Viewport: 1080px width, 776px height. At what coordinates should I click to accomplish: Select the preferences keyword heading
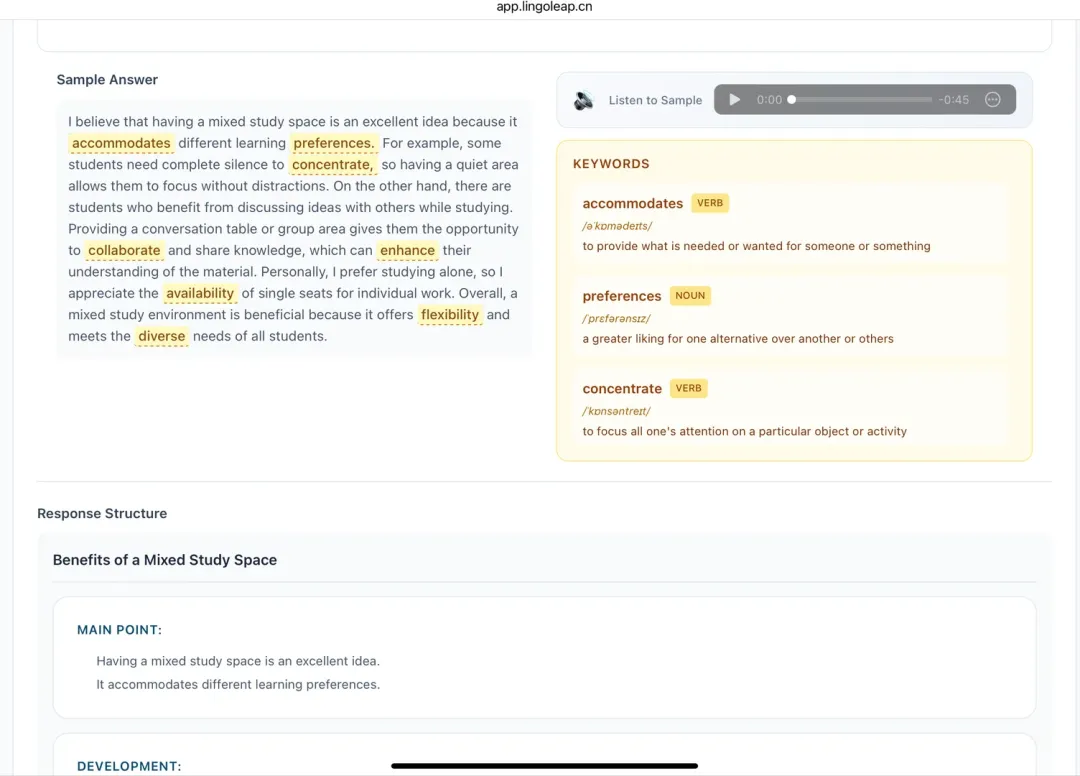(621, 296)
